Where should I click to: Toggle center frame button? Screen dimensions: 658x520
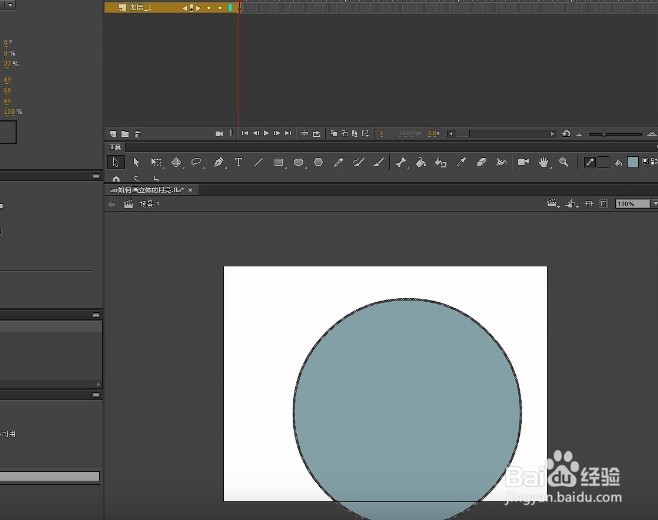[x=305, y=133]
